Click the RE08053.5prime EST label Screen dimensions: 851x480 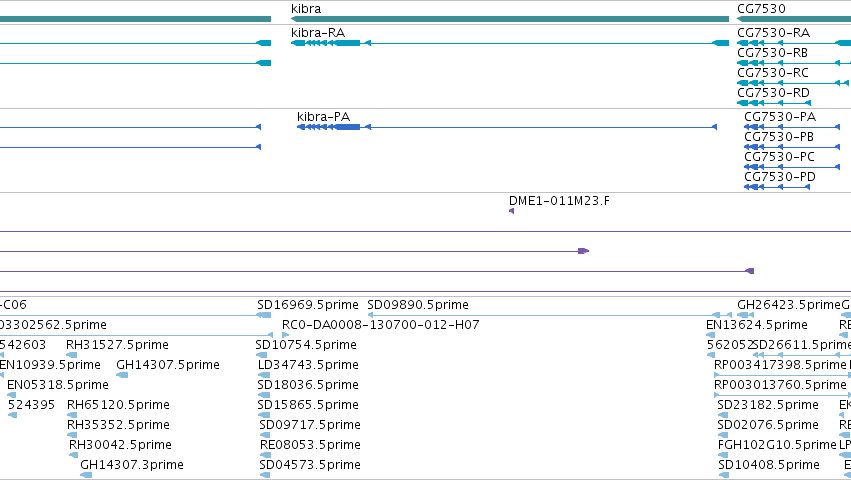tap(310, 445)
